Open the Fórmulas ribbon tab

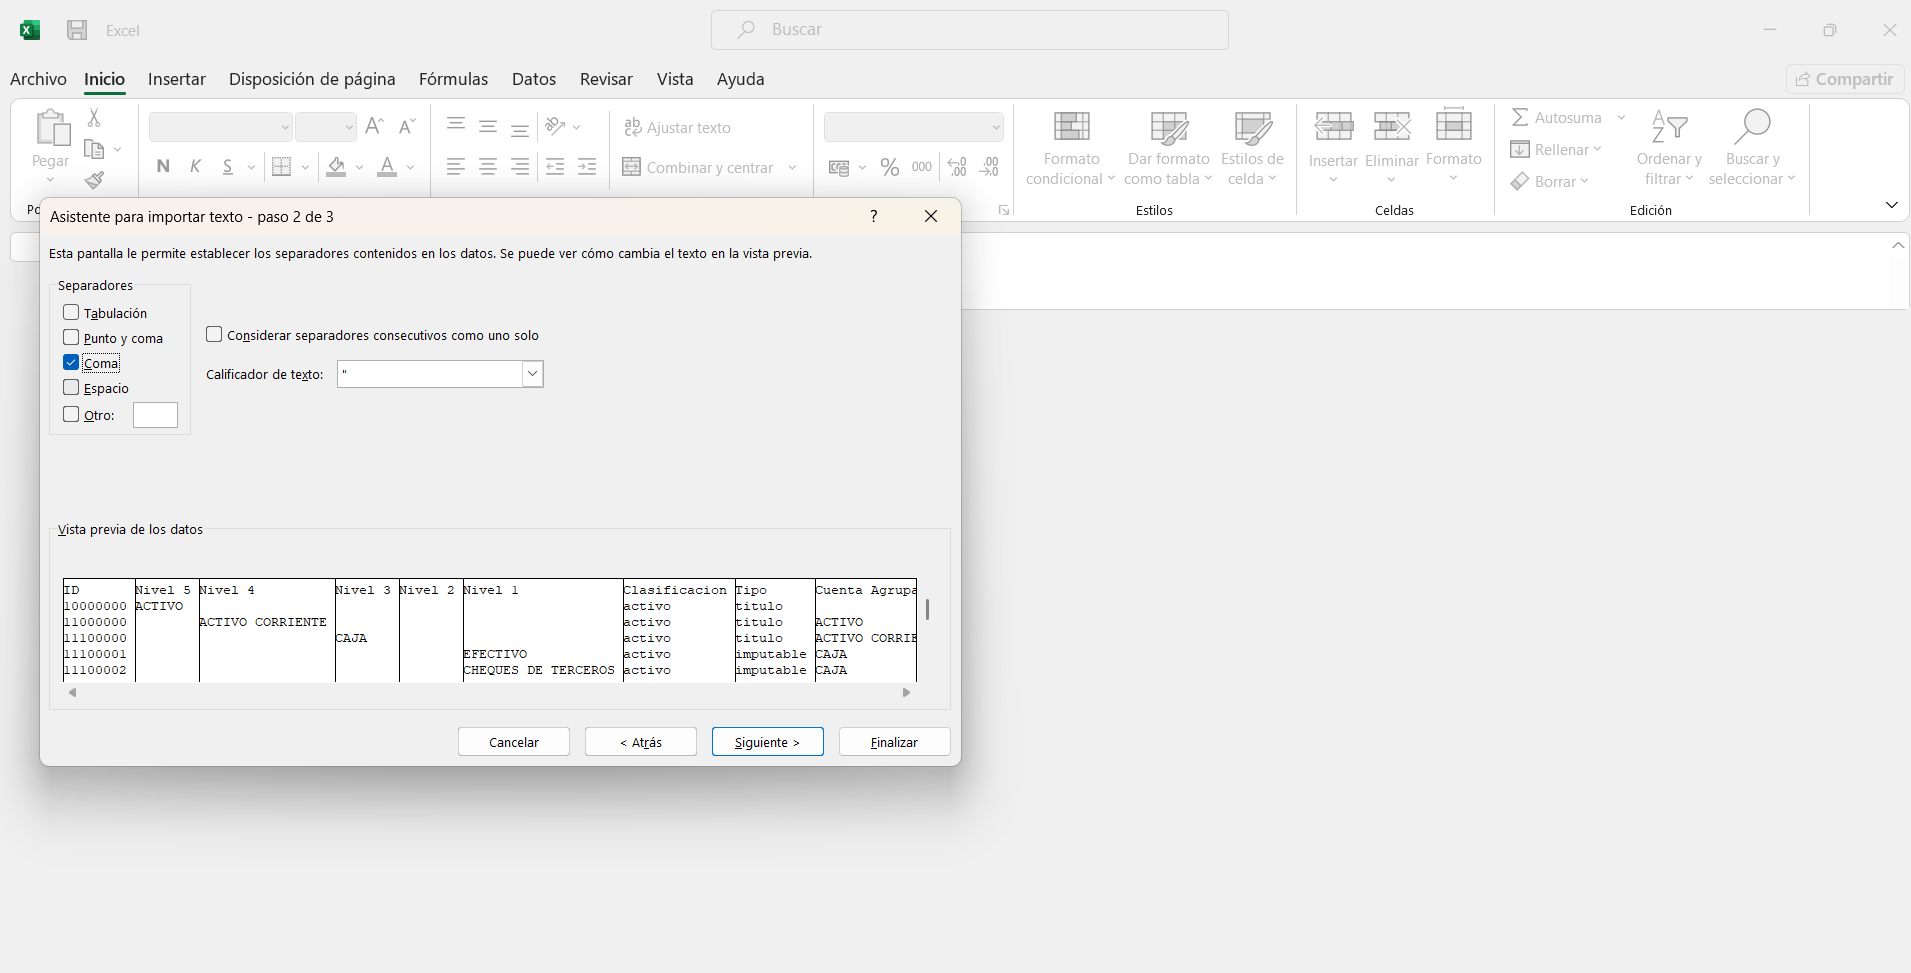coord(453,79)
